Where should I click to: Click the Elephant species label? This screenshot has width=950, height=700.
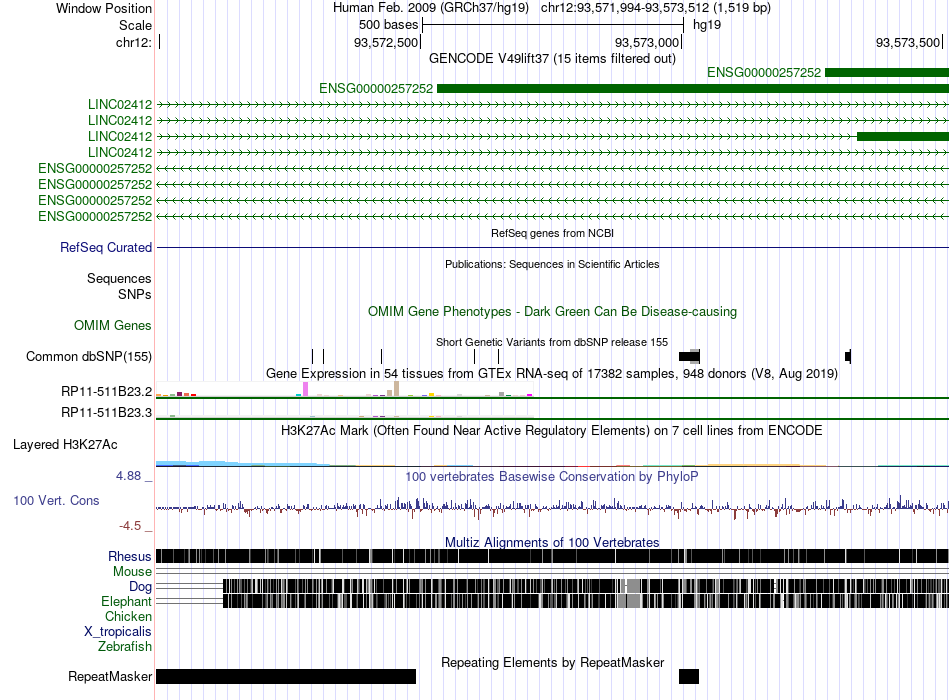(x=126, y=601)
